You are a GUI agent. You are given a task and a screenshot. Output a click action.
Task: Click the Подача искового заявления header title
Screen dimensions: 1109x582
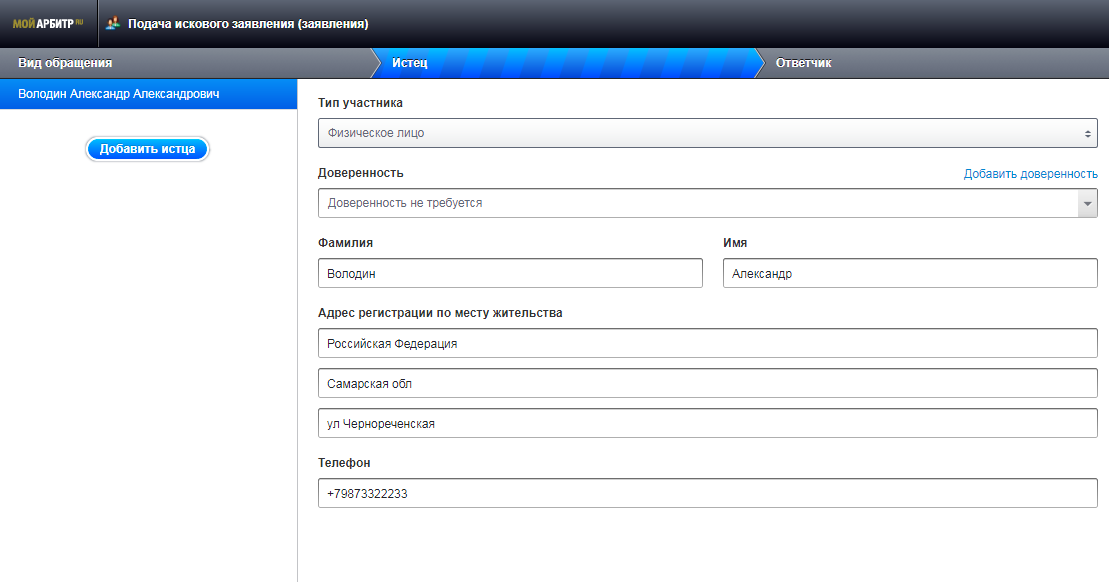tap(248, 23)
